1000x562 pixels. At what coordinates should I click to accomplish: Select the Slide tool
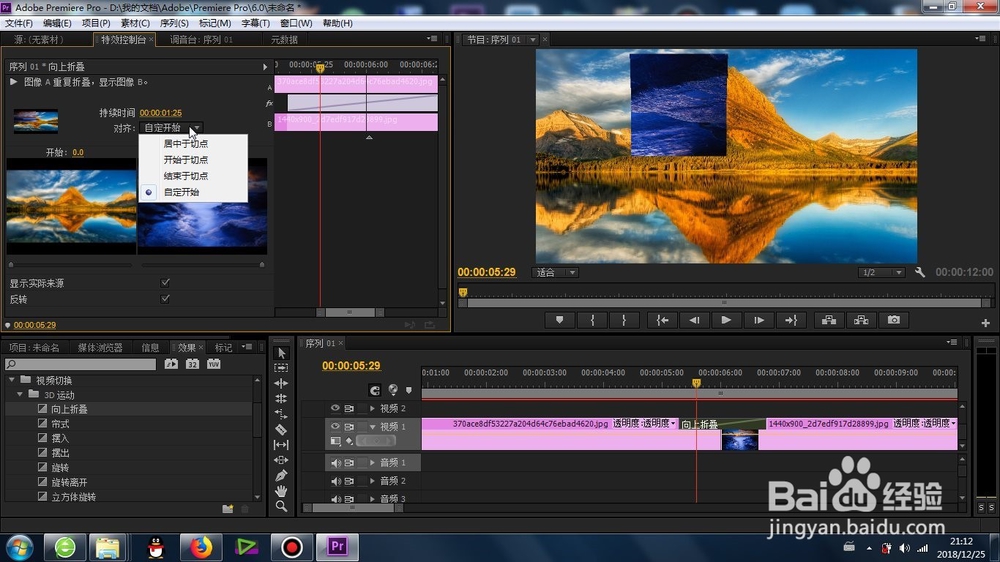[x=281, y=460]
